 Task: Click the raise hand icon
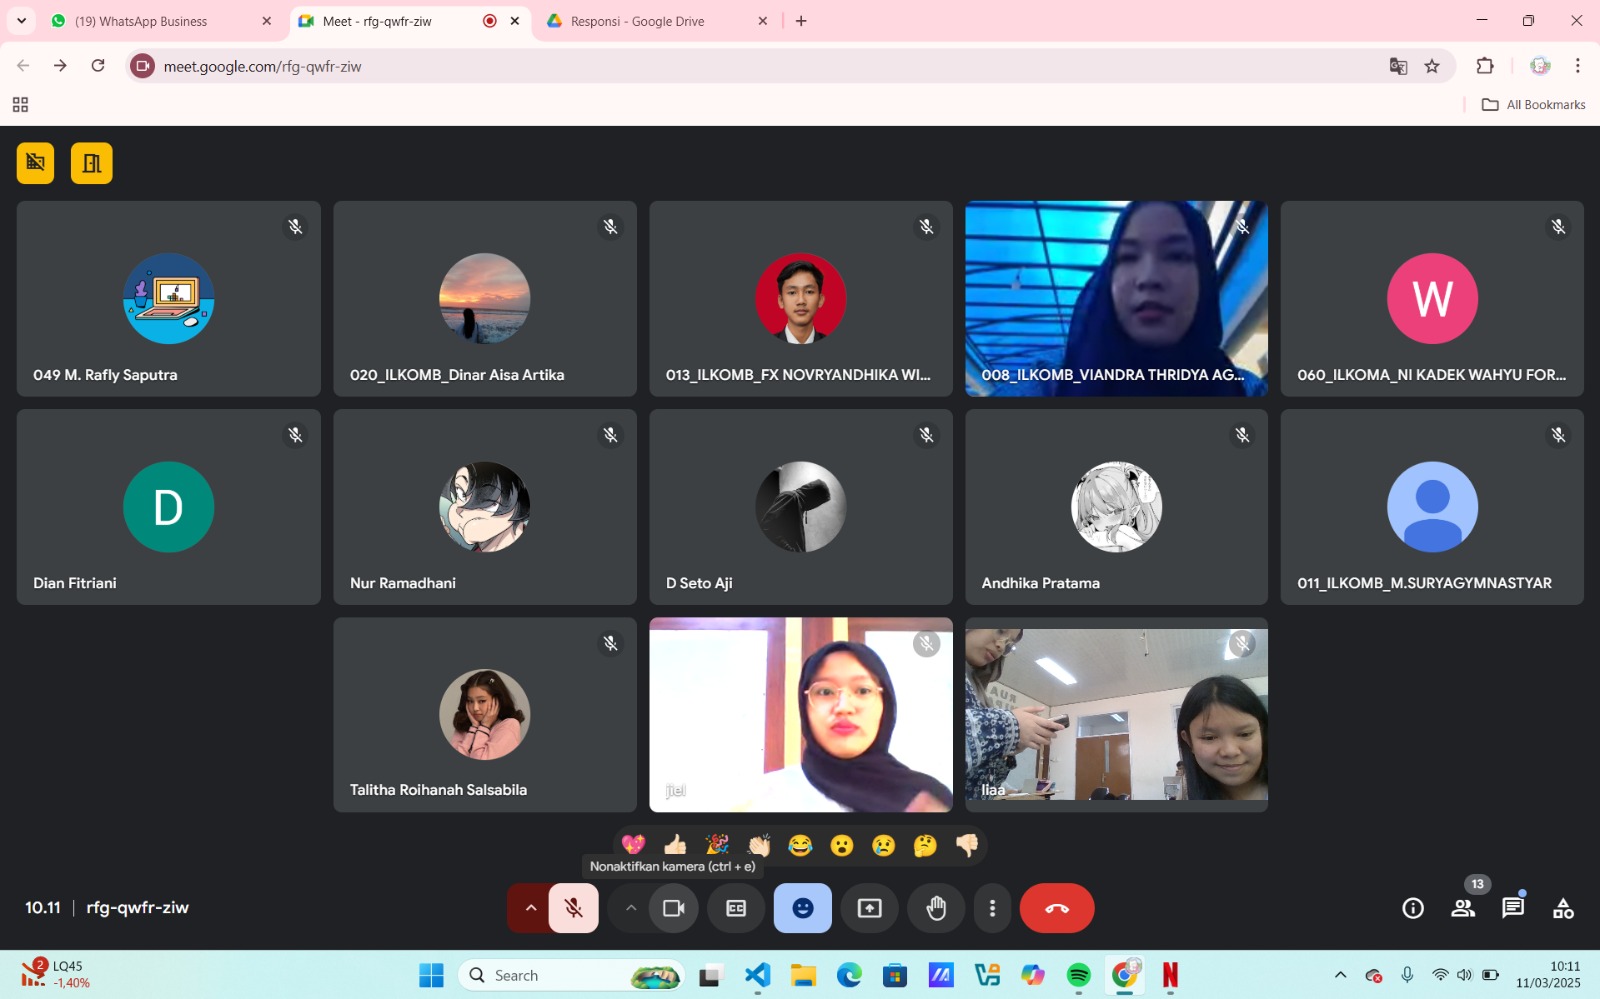tap(936, 908)
